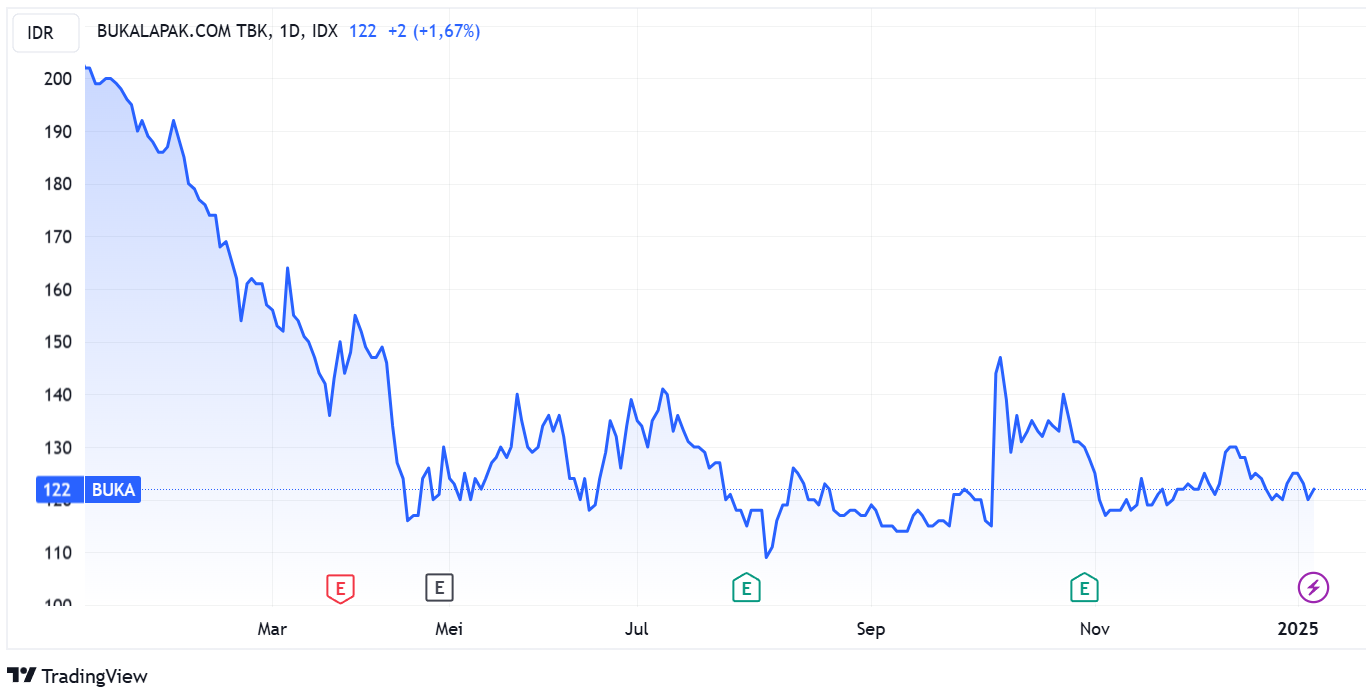Image resolution: width=1366 pixels, height=688 pixels.
Task: Open the gray earnings marker near Mei
Action: 439,588
